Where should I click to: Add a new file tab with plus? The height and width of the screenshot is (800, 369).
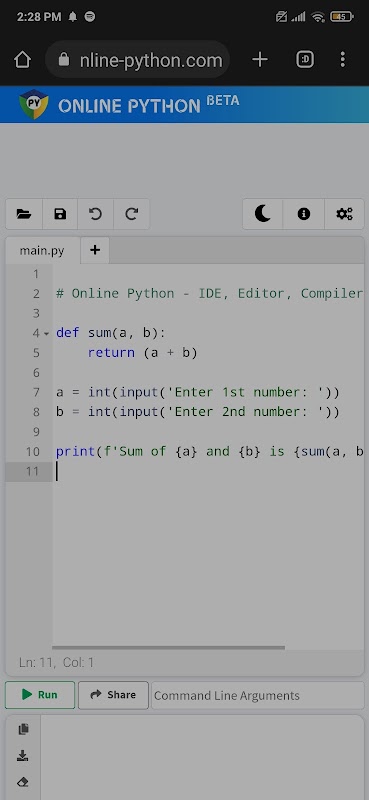(95, 250)
